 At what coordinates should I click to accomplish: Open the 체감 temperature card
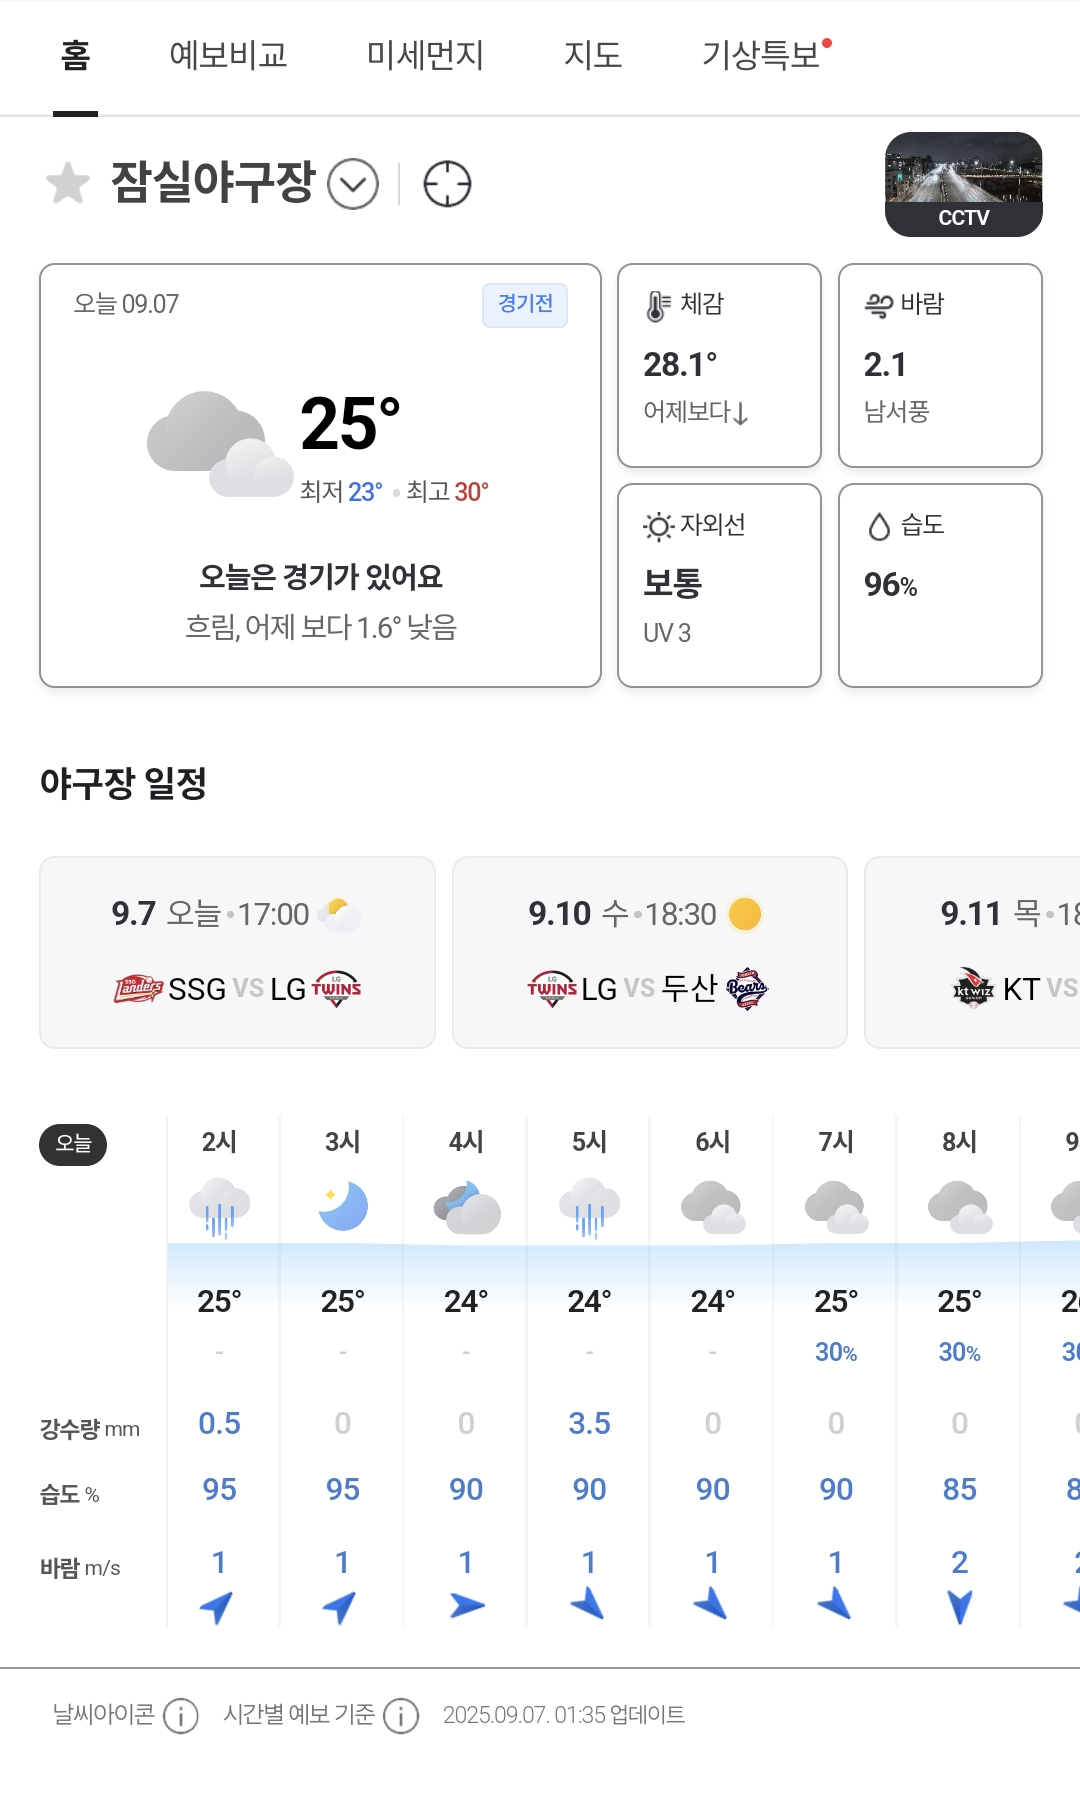pyautogui.click(x=719, y=365)
